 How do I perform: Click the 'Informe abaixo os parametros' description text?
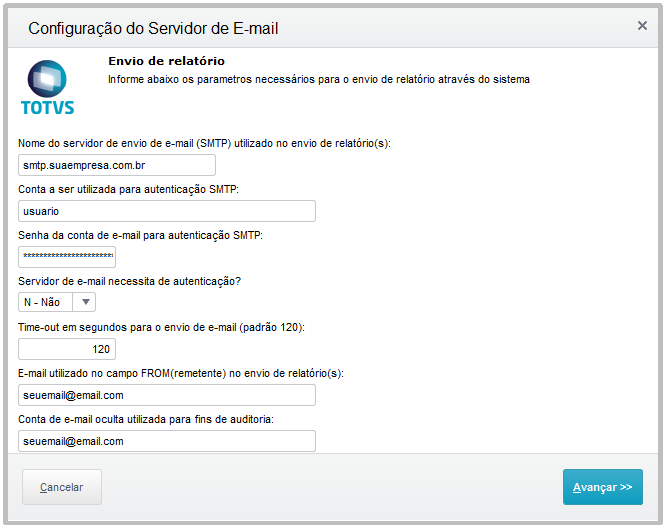pos(318,79)
